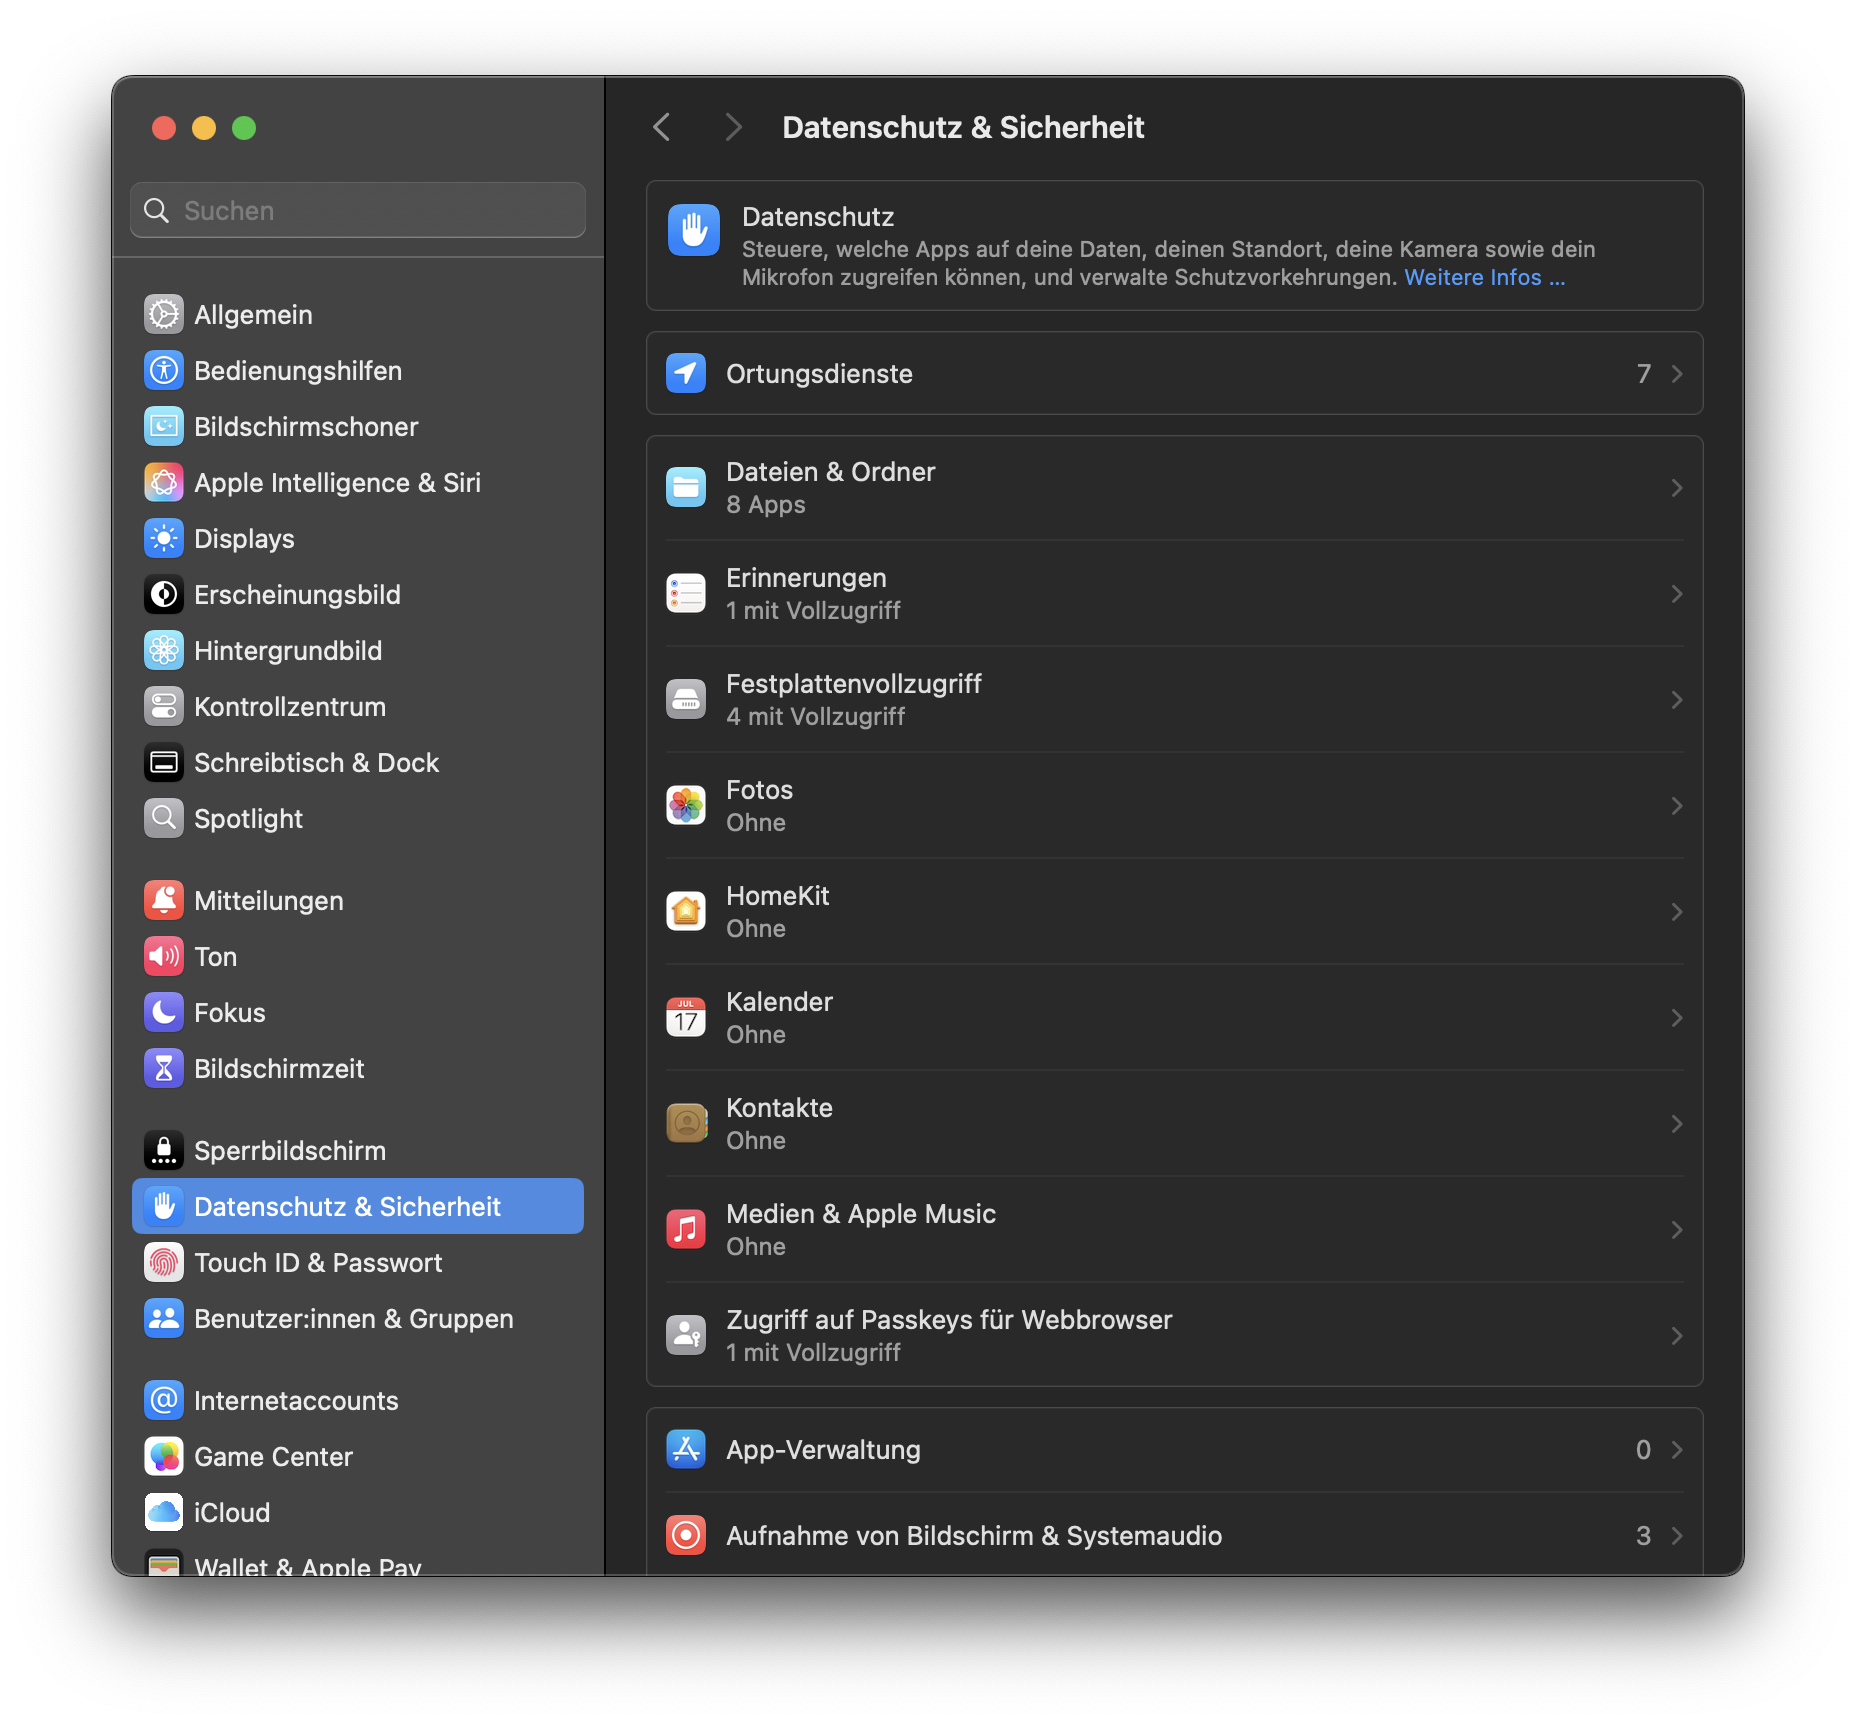Click the Weitere Infos link

coord(1484,277)
